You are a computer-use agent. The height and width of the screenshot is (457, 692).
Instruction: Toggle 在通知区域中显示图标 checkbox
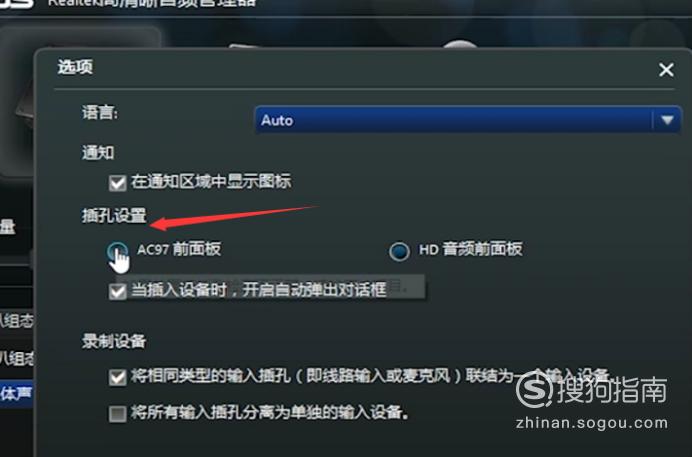click(x=117, y=182)
